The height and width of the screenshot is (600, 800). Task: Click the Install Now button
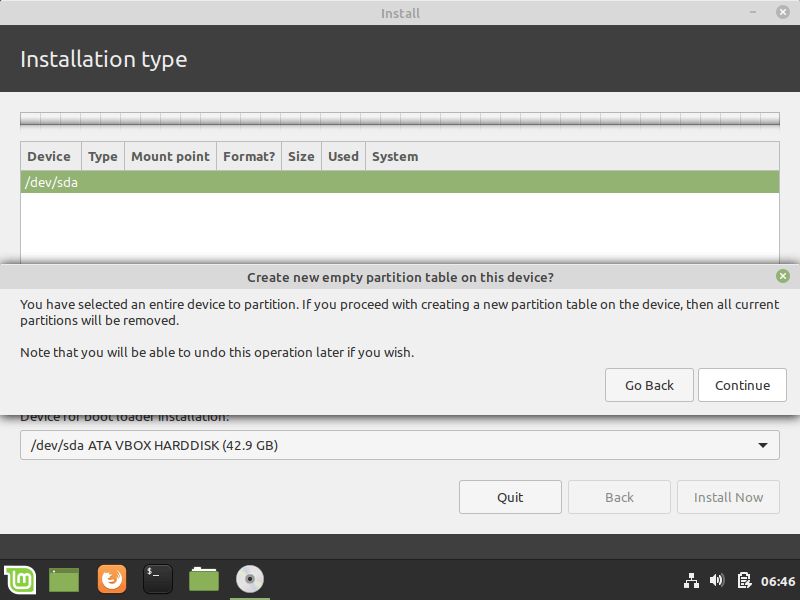728,497
